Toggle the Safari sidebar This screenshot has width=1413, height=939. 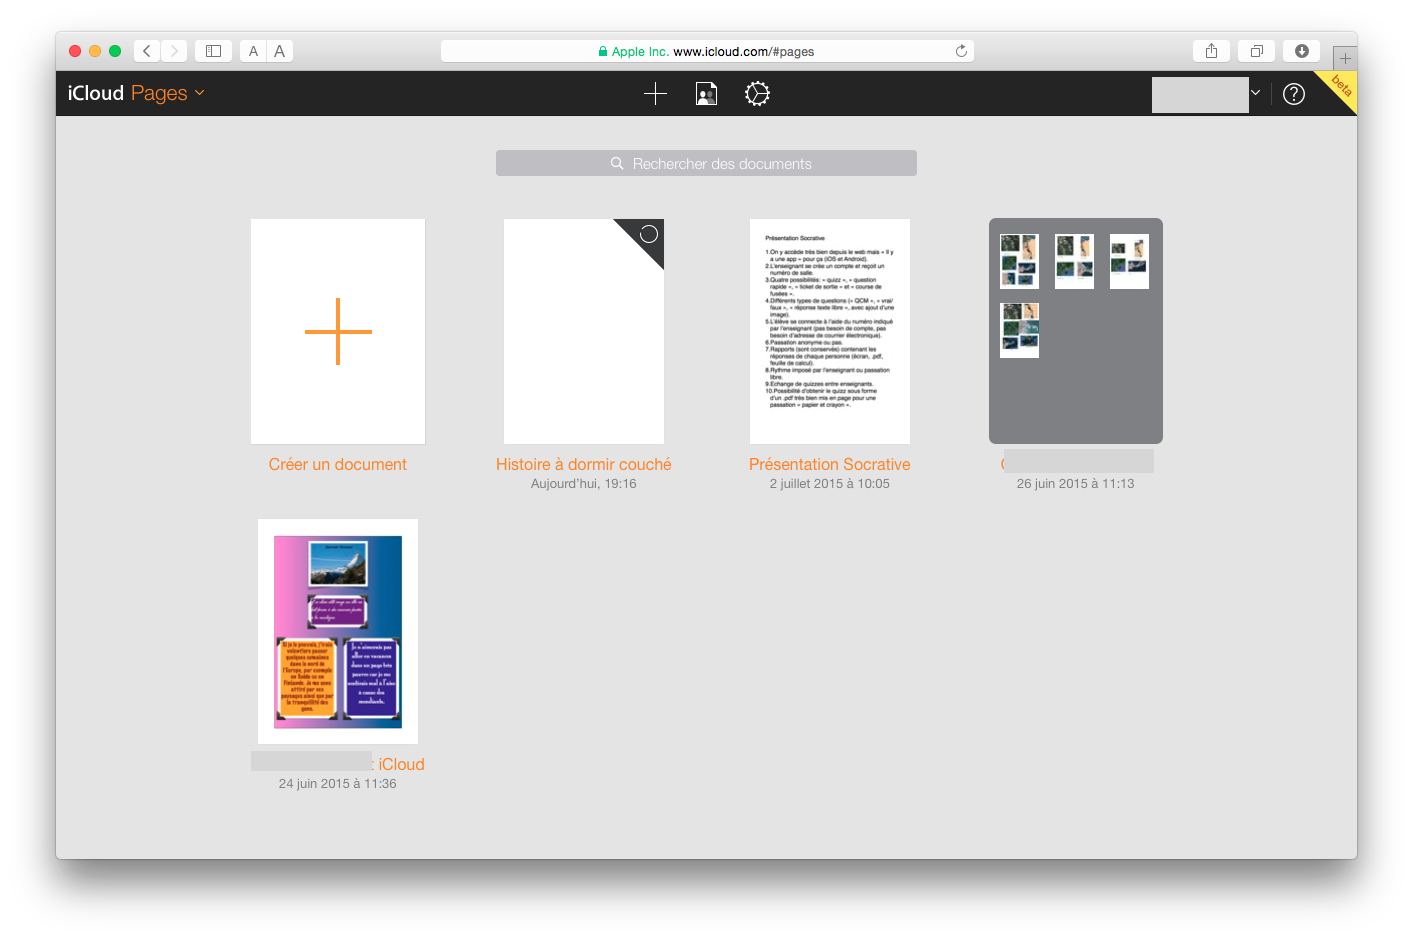(x=213, y=51)
